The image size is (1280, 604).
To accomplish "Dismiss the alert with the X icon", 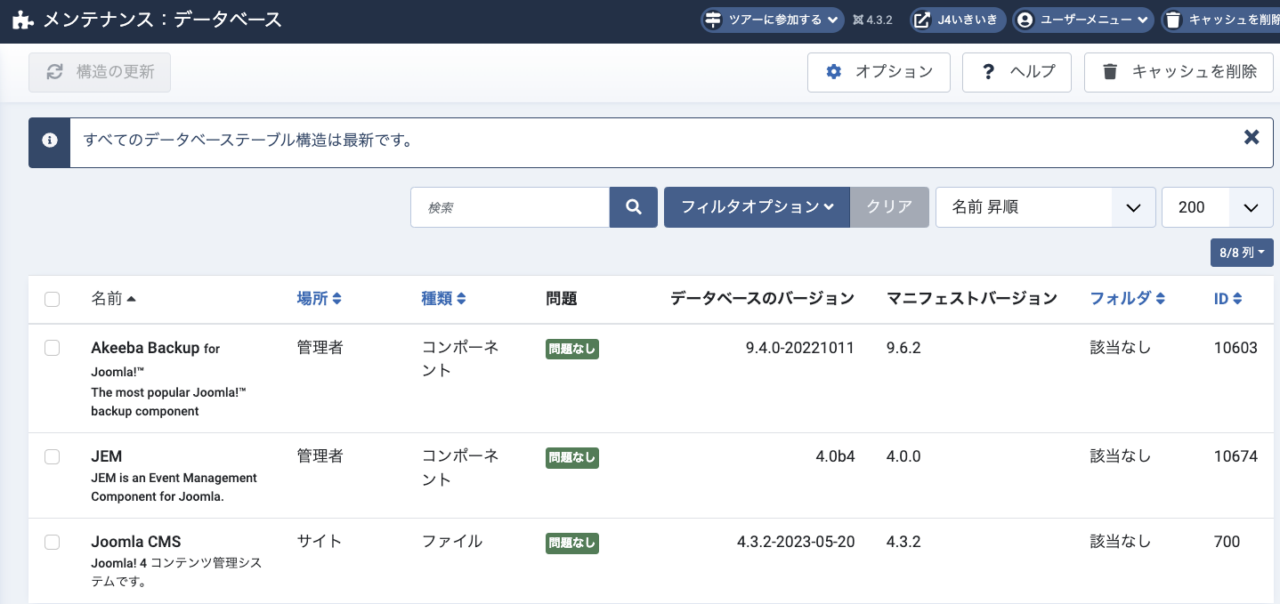I will (1251, 137).
